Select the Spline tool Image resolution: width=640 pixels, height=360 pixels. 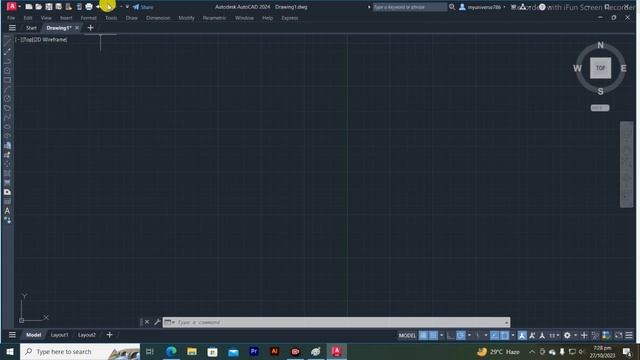click(7, 118)
